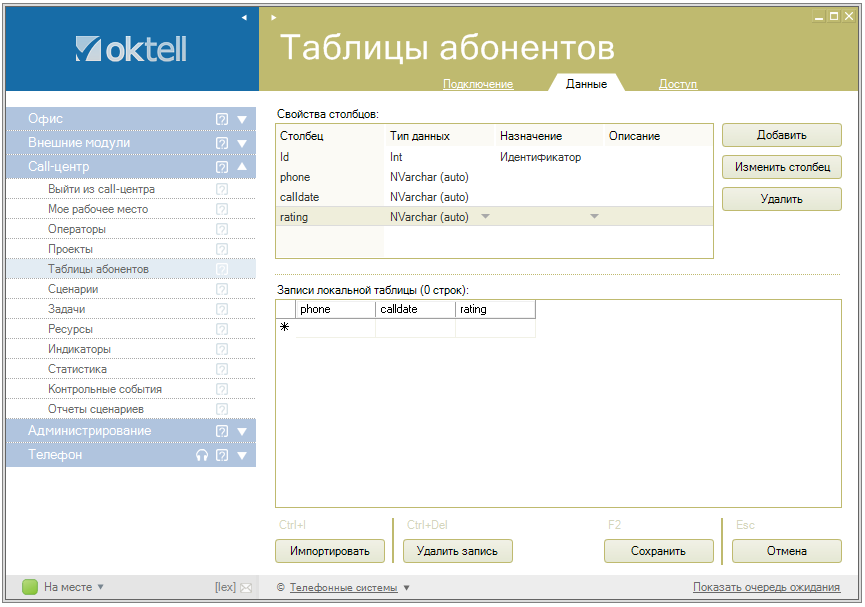Open help icon for Администрирование section
This screenshot has height=607, width=865.
(x=222, y=431)
